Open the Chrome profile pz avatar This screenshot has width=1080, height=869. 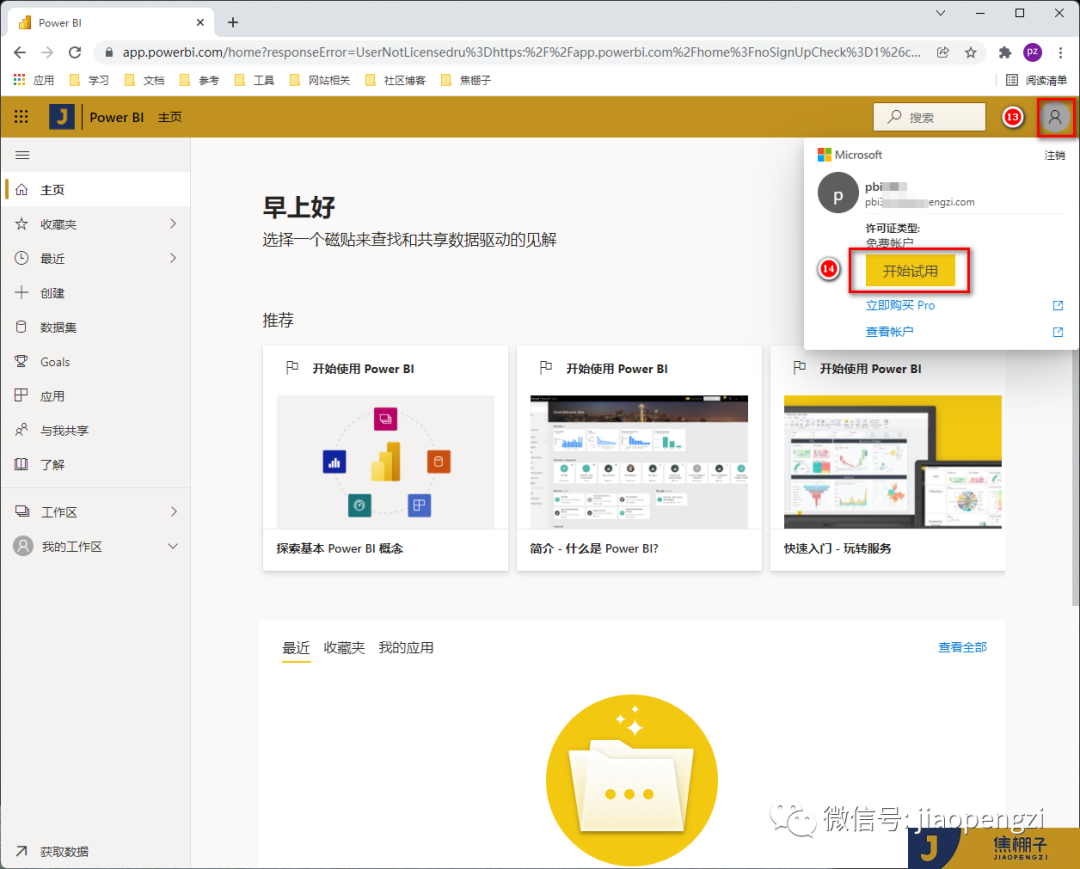(x=1032, y=52)
